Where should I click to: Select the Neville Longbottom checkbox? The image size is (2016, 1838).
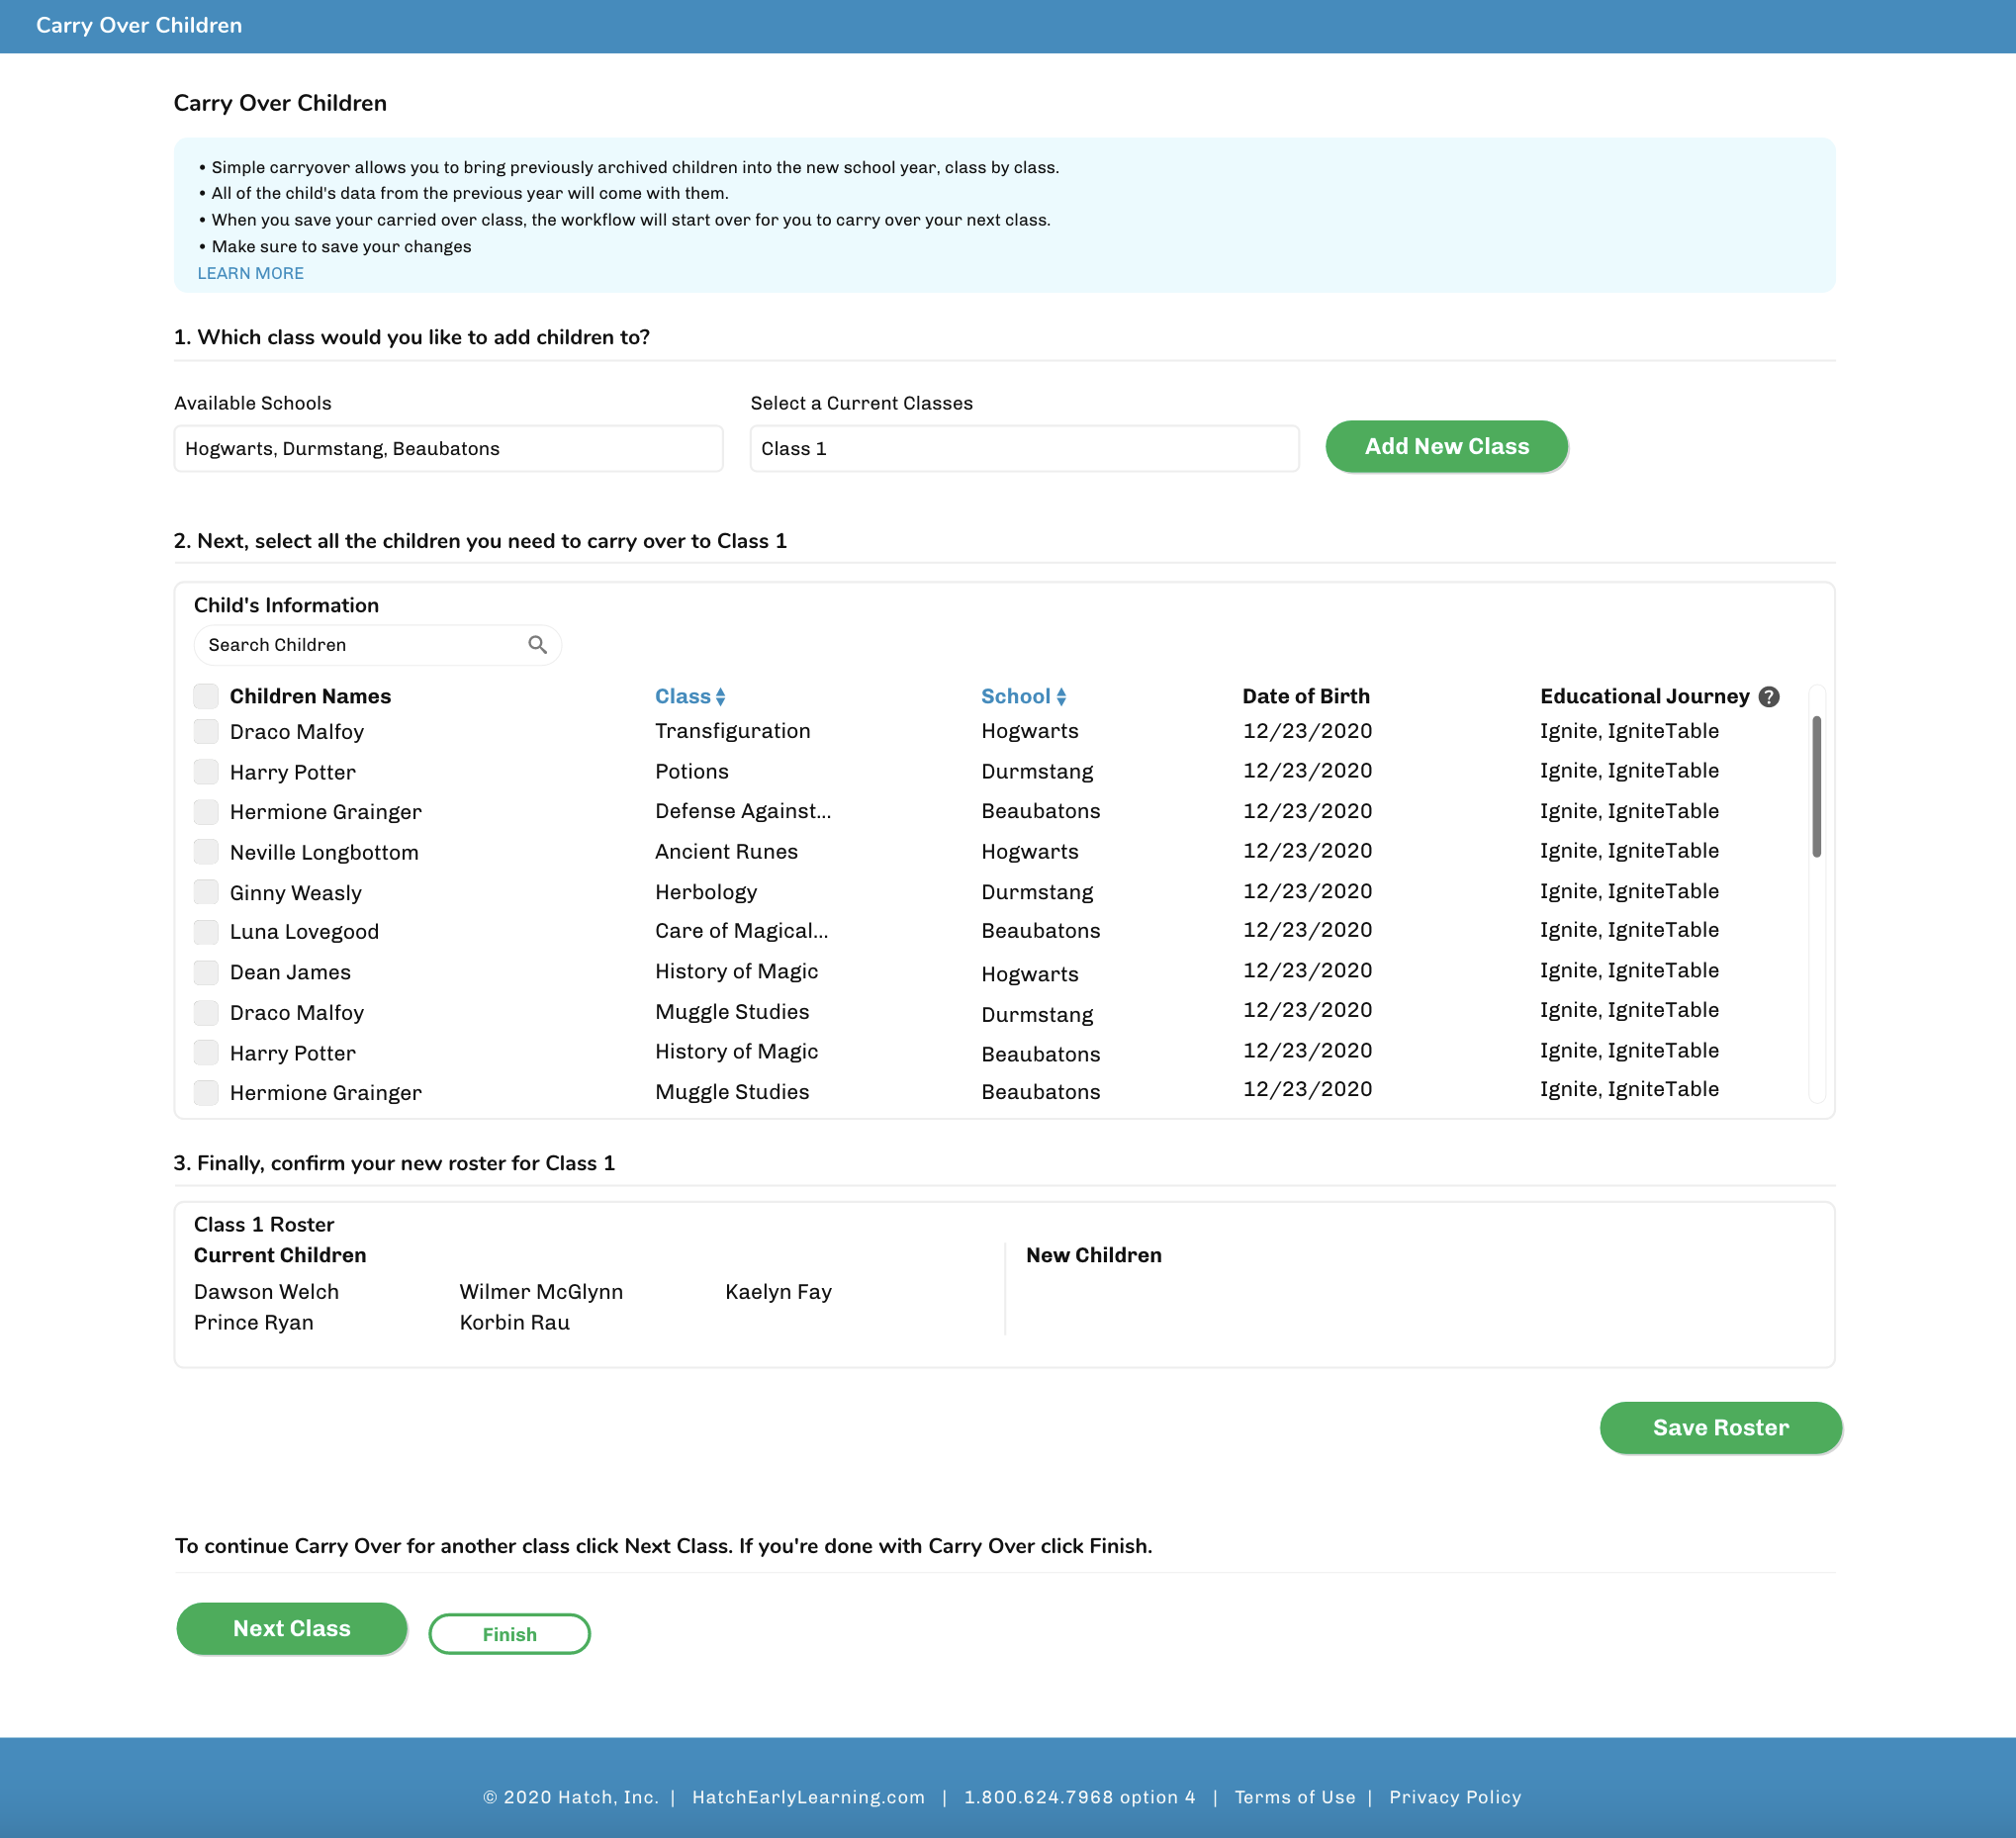[206, 852]
